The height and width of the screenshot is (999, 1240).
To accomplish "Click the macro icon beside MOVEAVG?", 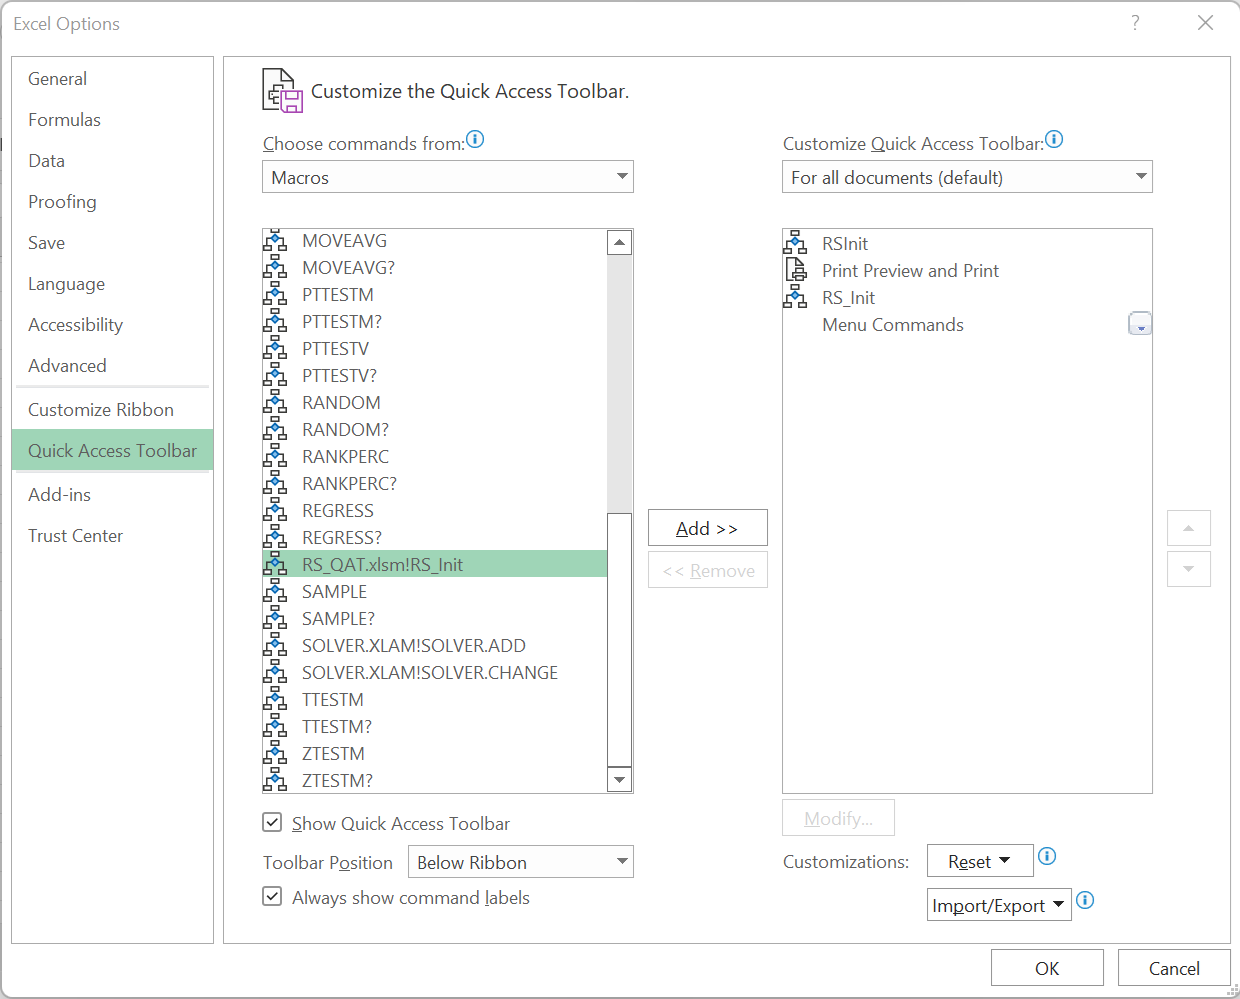I will click(274, 268).
